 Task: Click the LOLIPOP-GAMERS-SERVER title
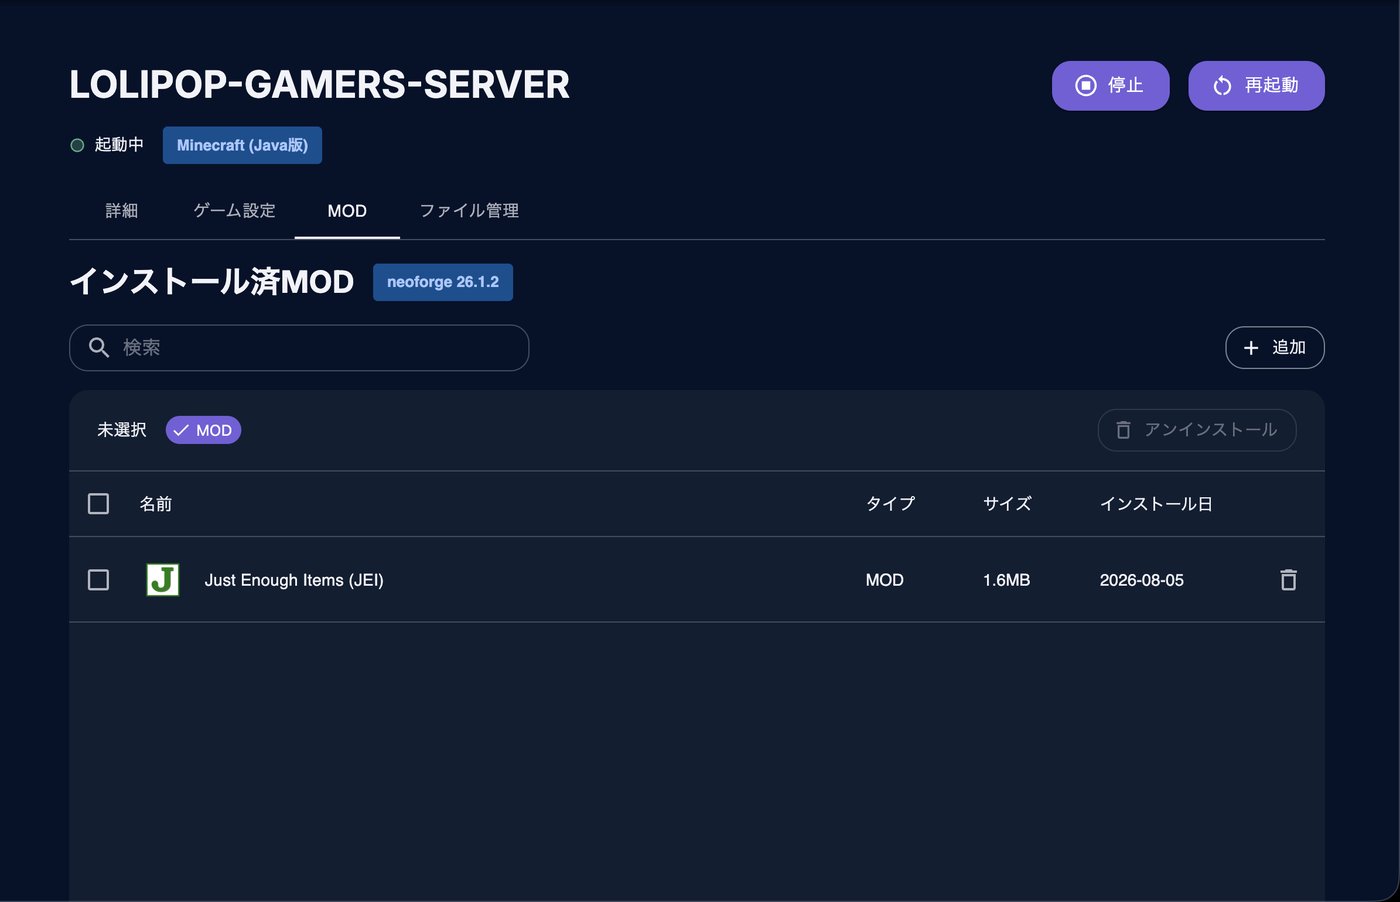(x=319, y=85)
